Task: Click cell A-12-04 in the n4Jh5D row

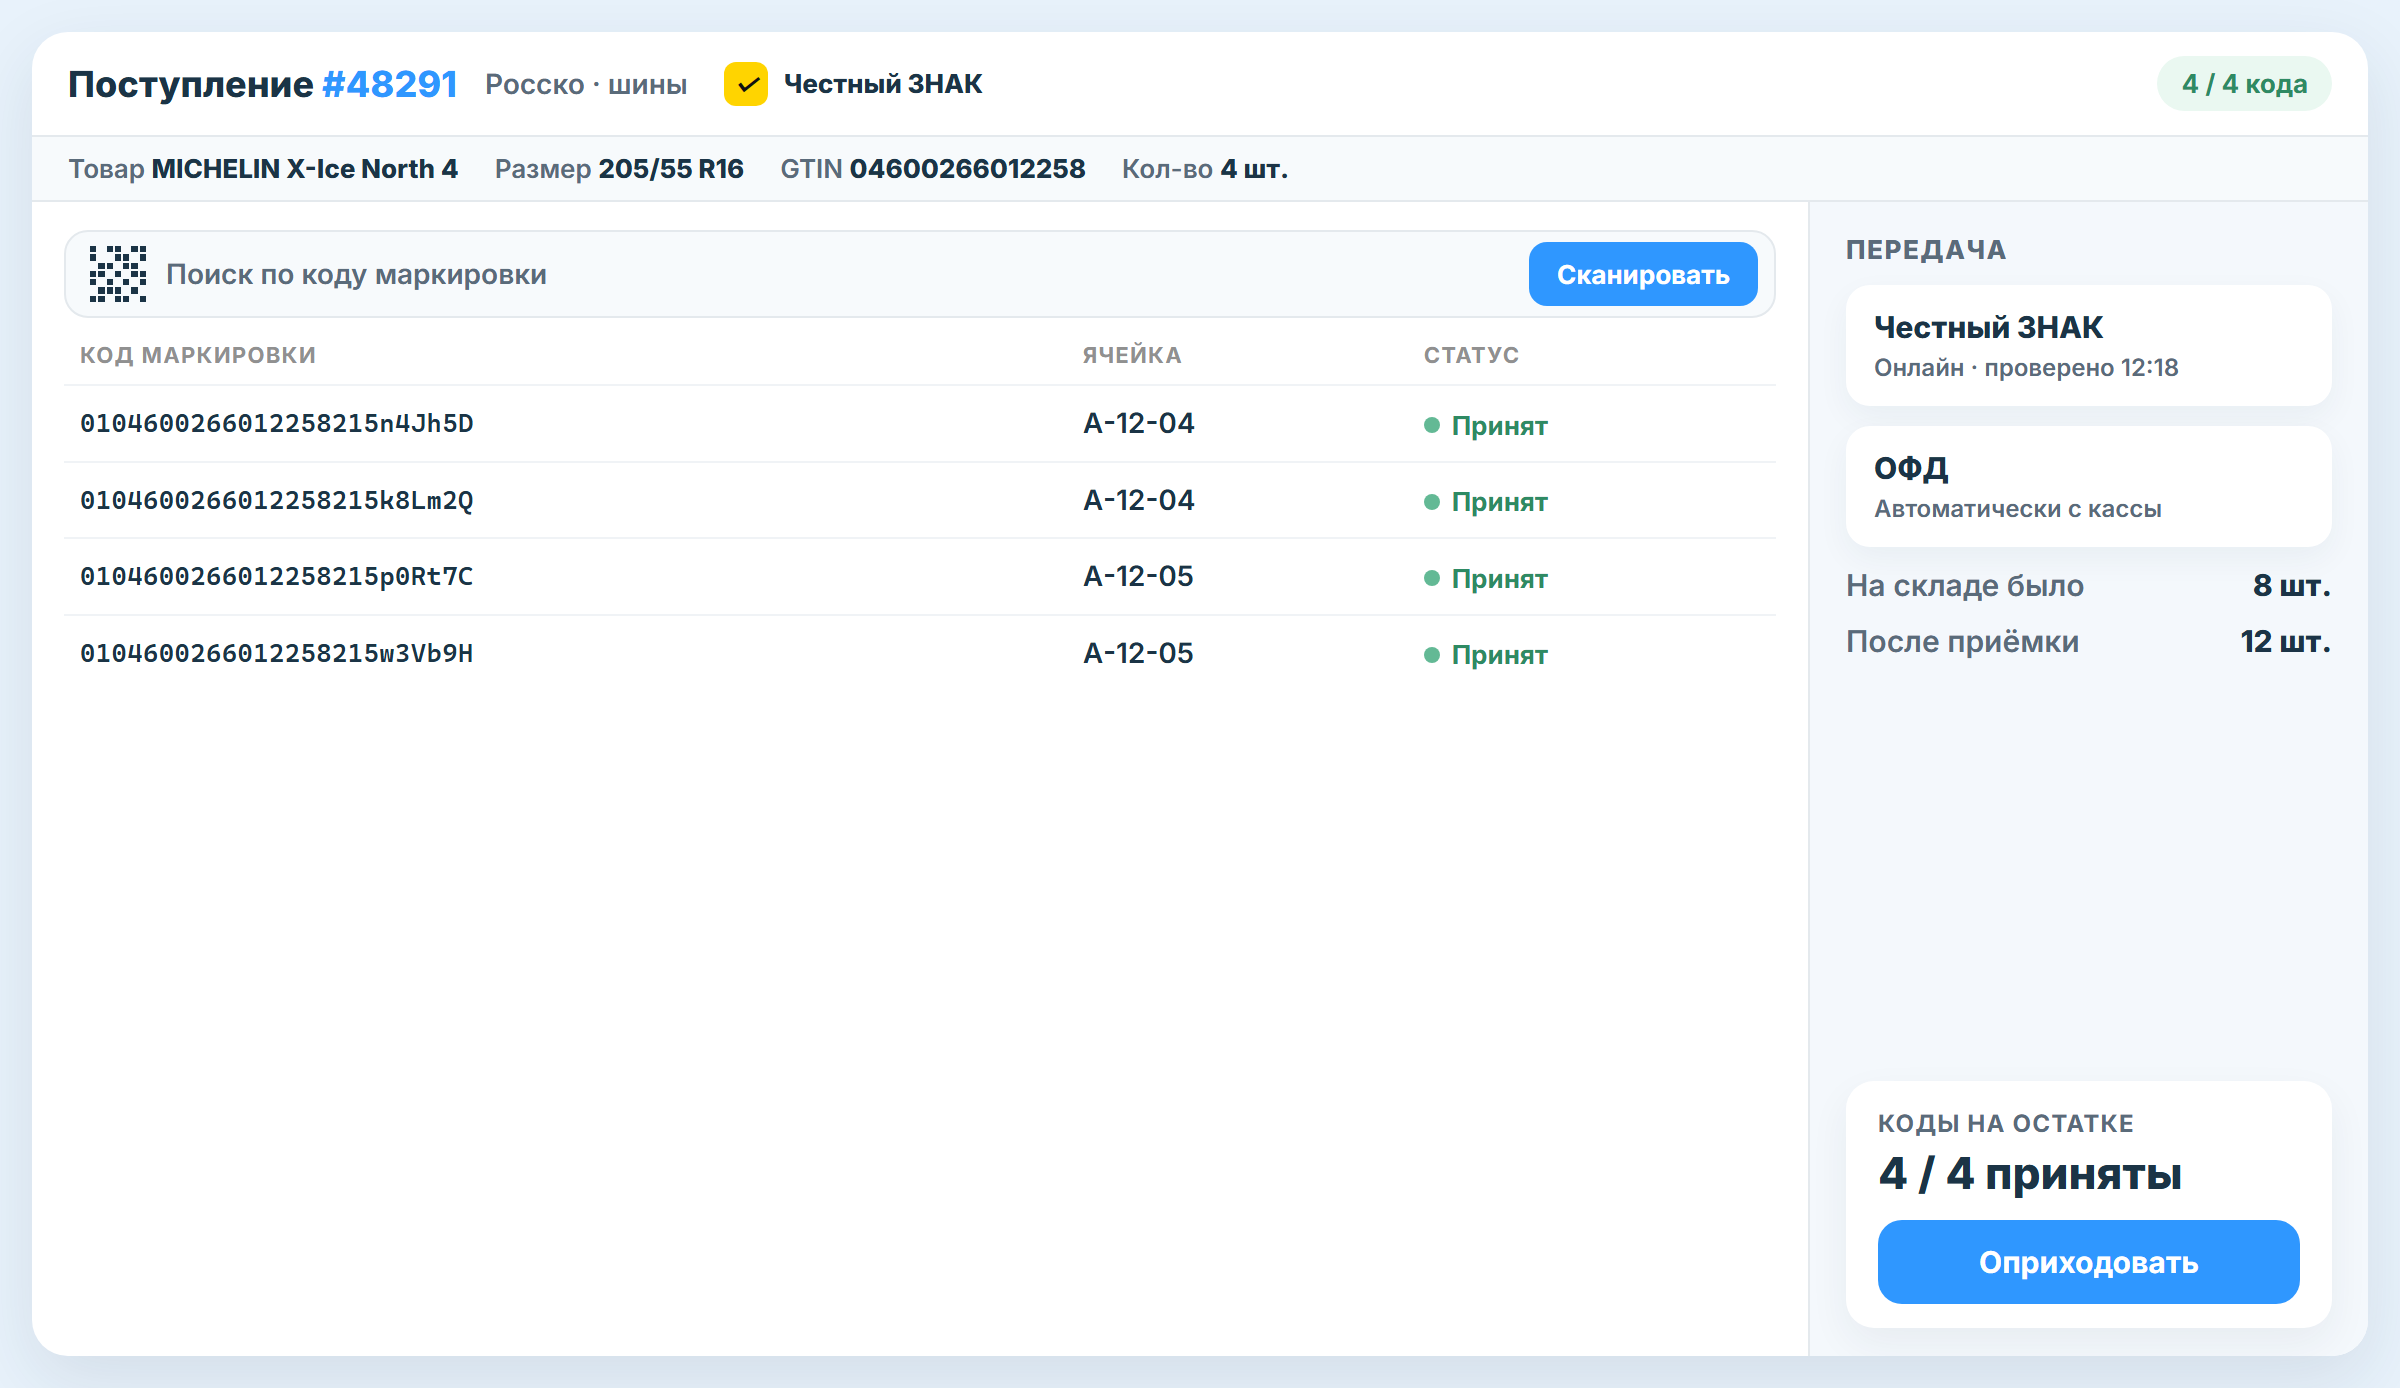Action: pos(1139,424)
